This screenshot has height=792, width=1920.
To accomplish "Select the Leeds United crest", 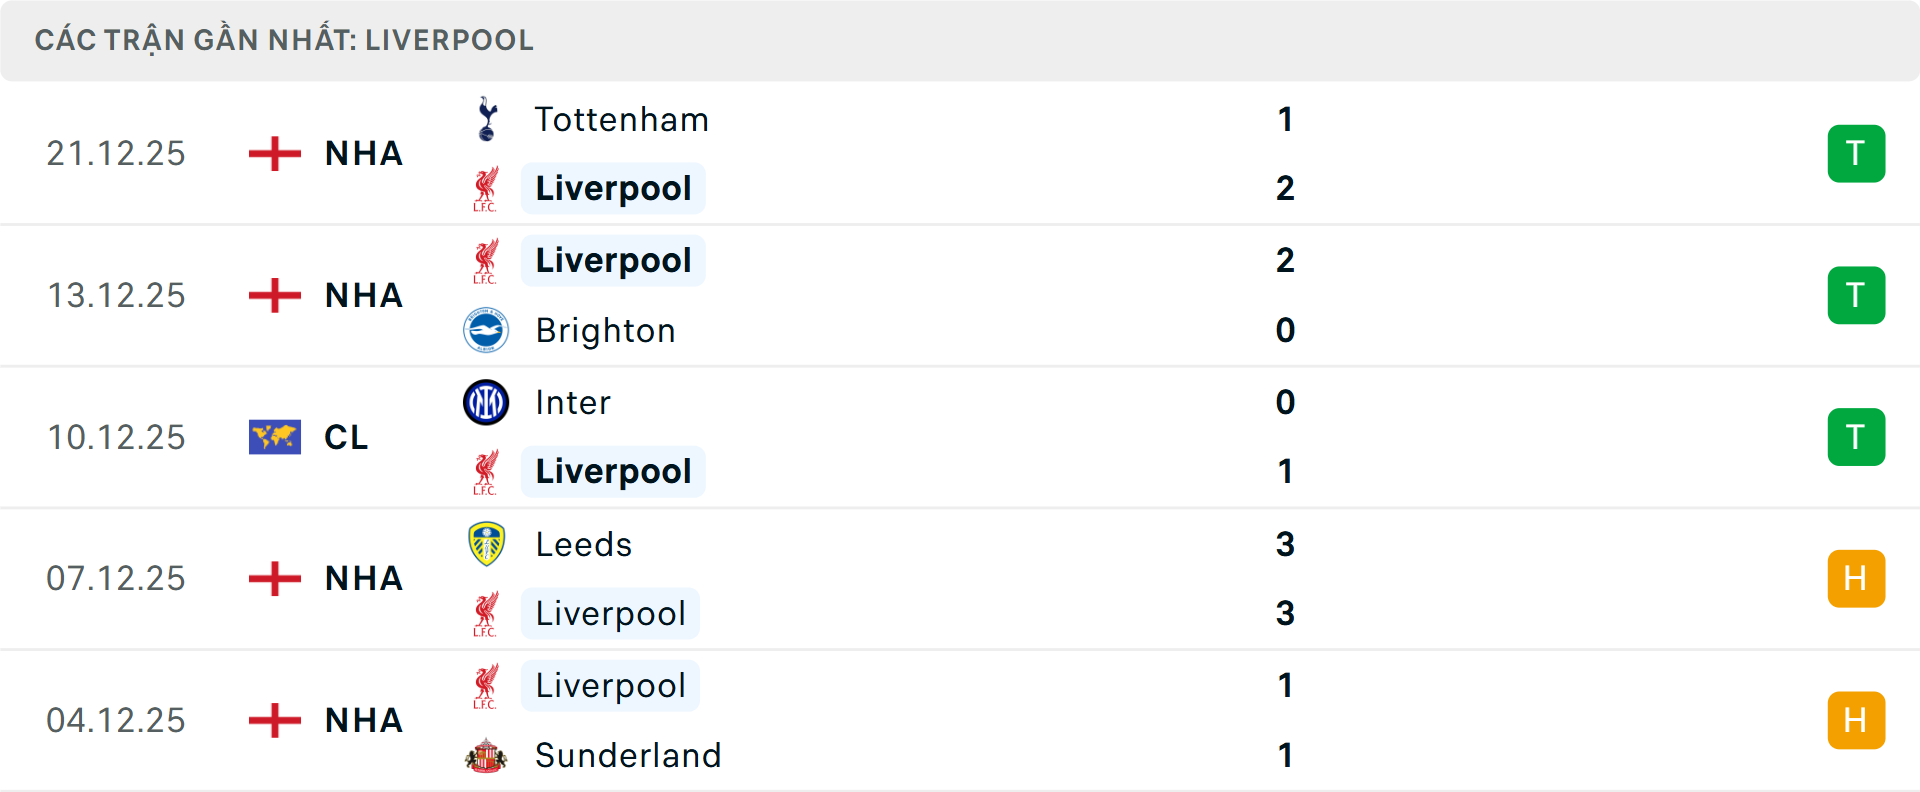I will click(x=486, y=544).
